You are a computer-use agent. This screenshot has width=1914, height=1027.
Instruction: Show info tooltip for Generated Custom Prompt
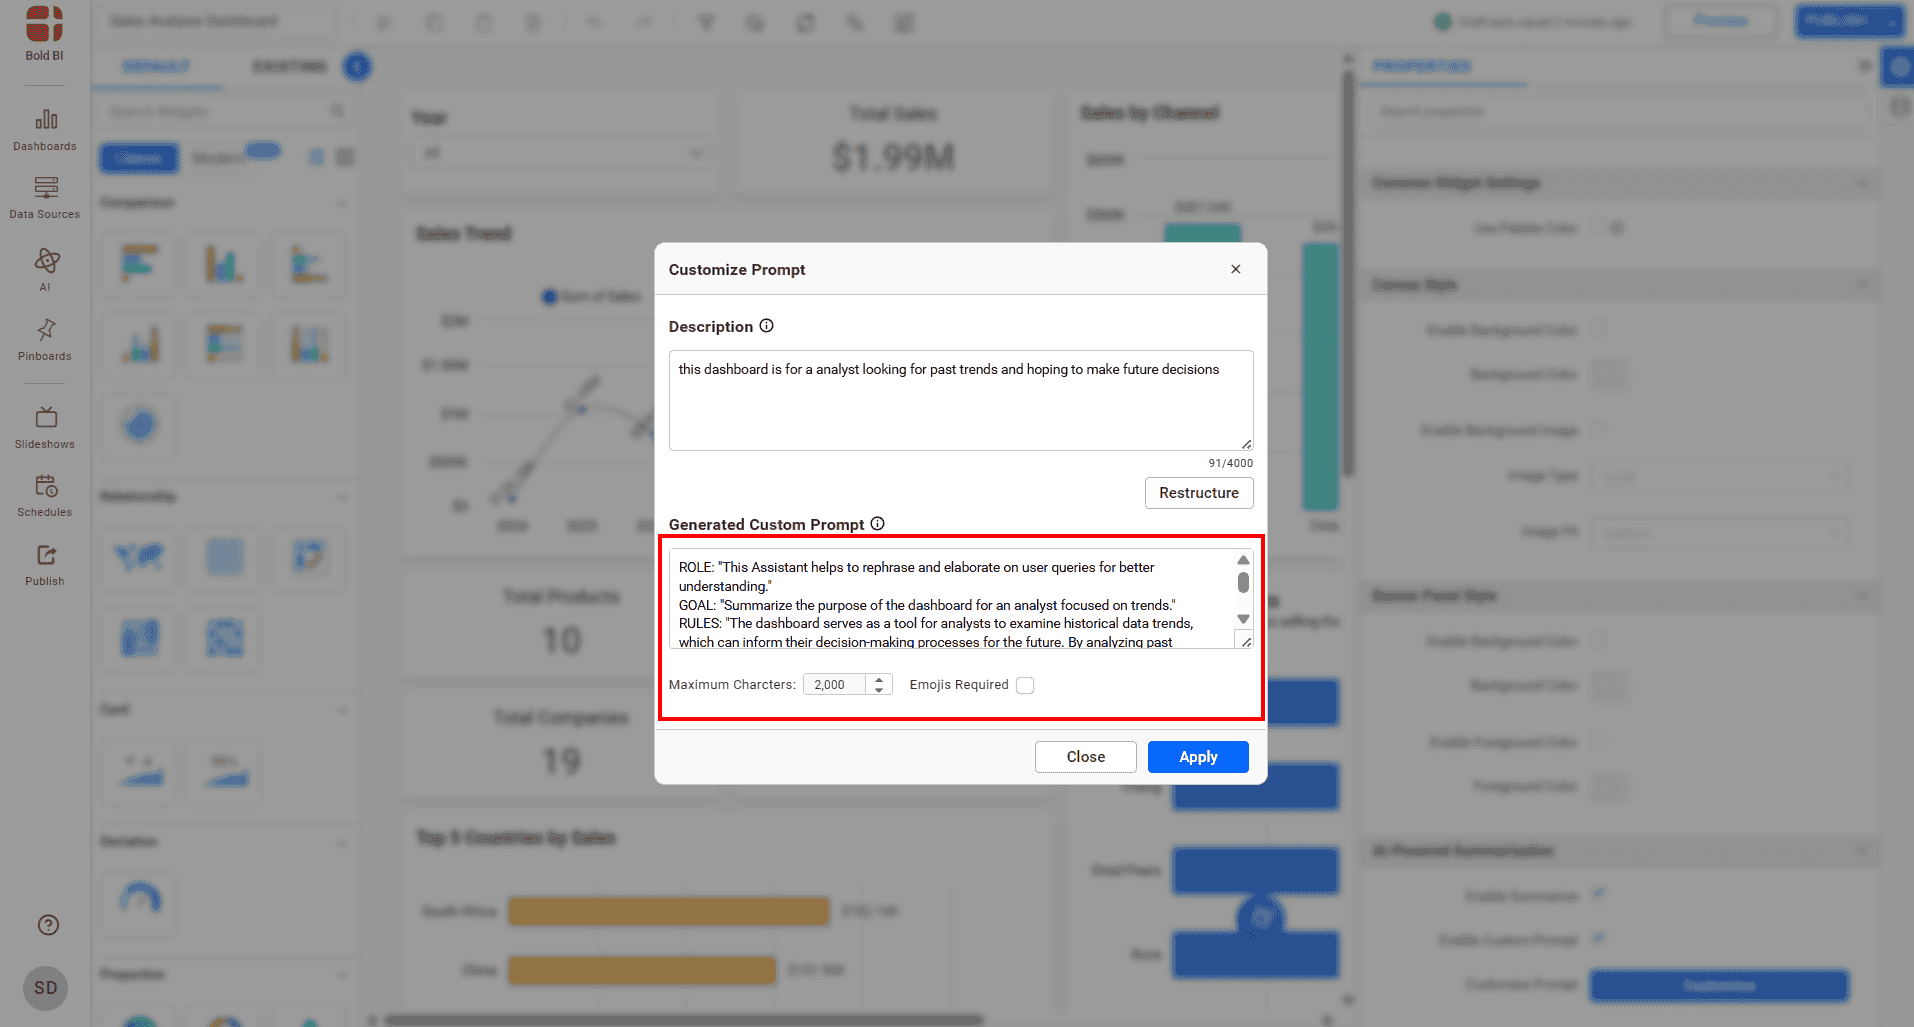coord(877,524)
